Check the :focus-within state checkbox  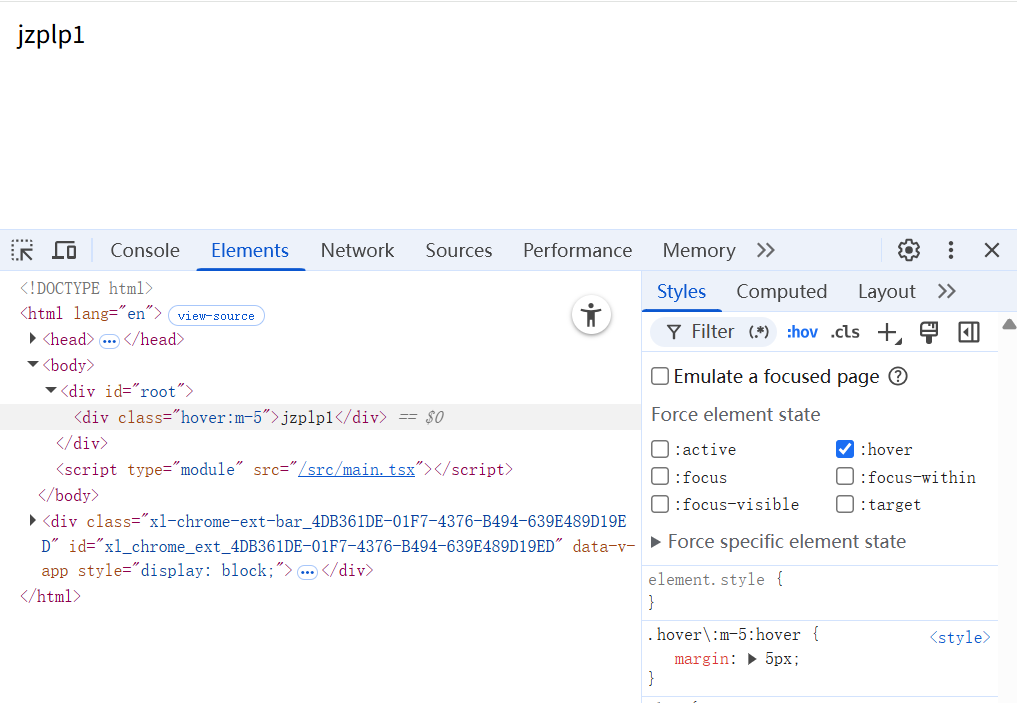pyautogui.click(x=844, y=477)
